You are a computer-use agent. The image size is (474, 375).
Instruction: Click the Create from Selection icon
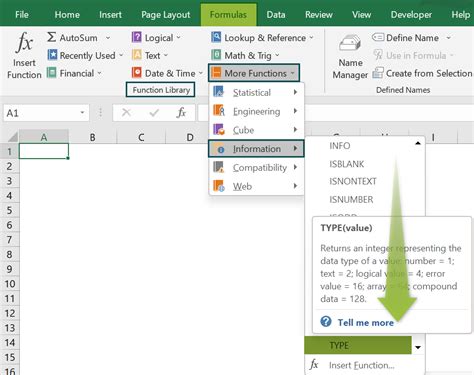[x=378, y=73]
